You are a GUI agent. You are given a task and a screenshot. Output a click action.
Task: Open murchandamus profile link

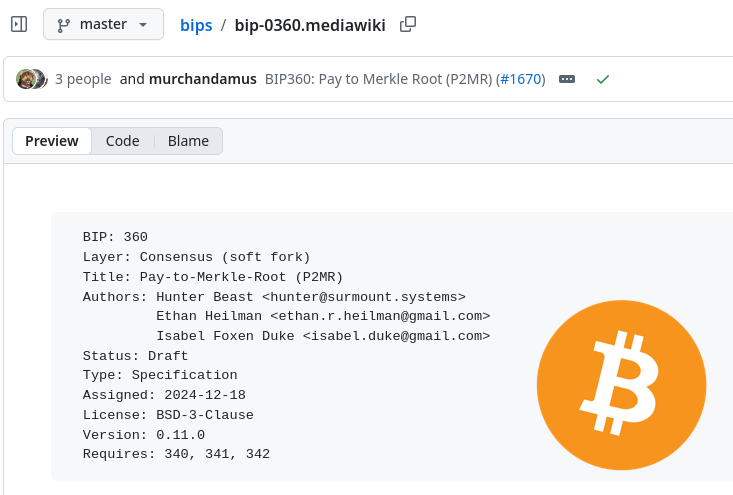click(203, 79)
